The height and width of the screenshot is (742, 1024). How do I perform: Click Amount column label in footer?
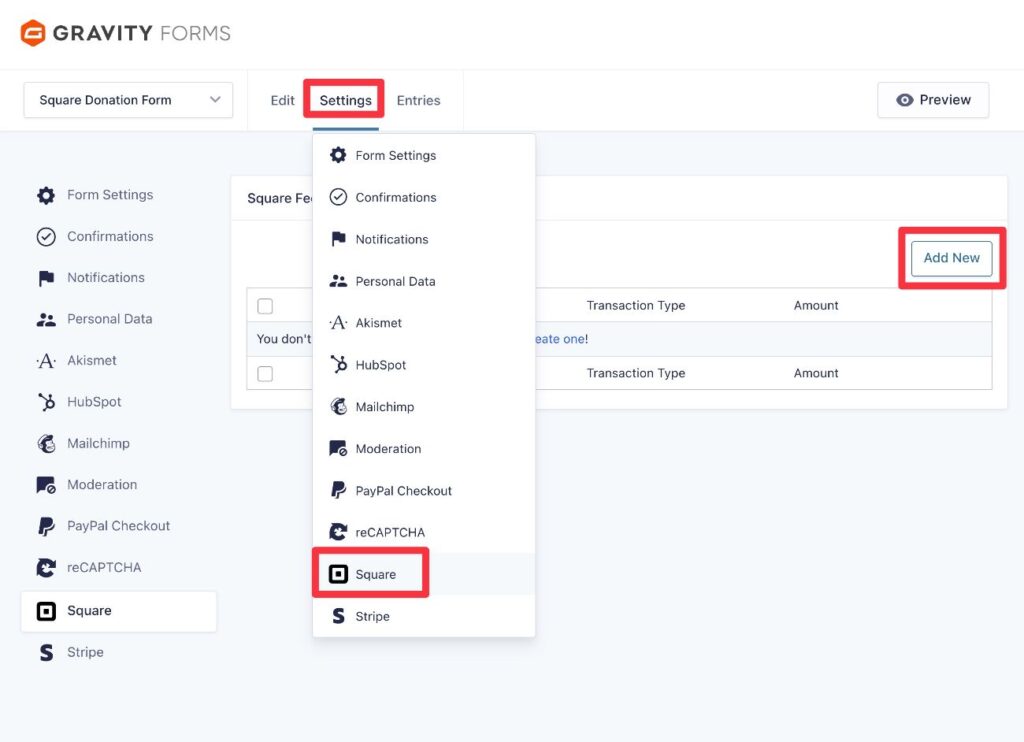pyautogui.click(x=816, y=374)
